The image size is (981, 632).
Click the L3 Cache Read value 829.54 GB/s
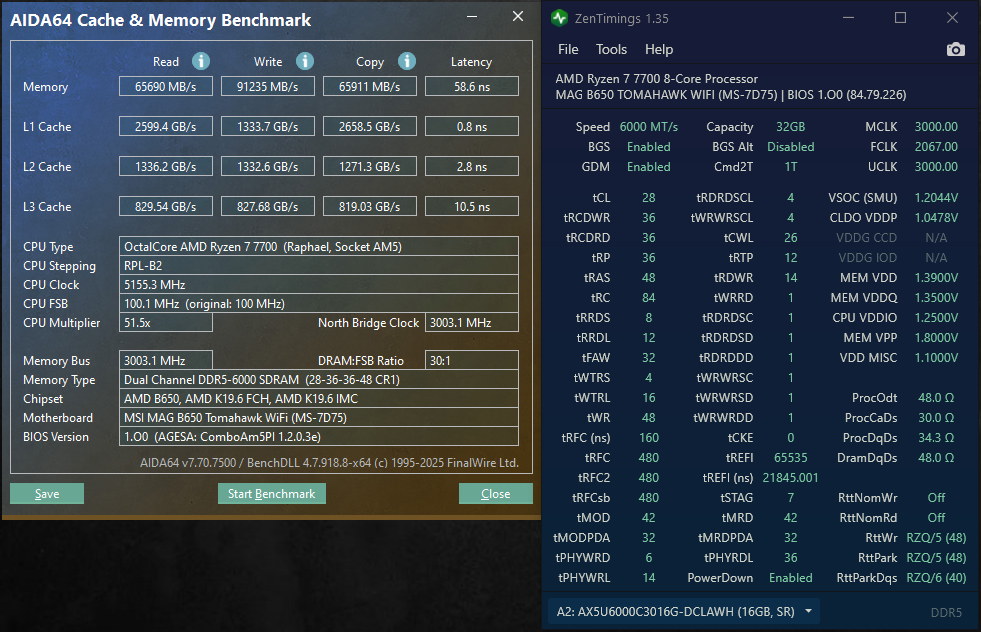[166, 206]
